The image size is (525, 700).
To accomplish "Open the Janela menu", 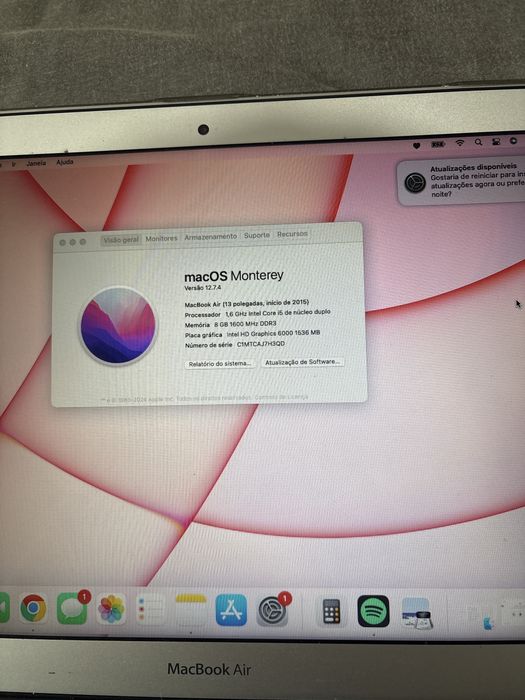I will point(36,163).
